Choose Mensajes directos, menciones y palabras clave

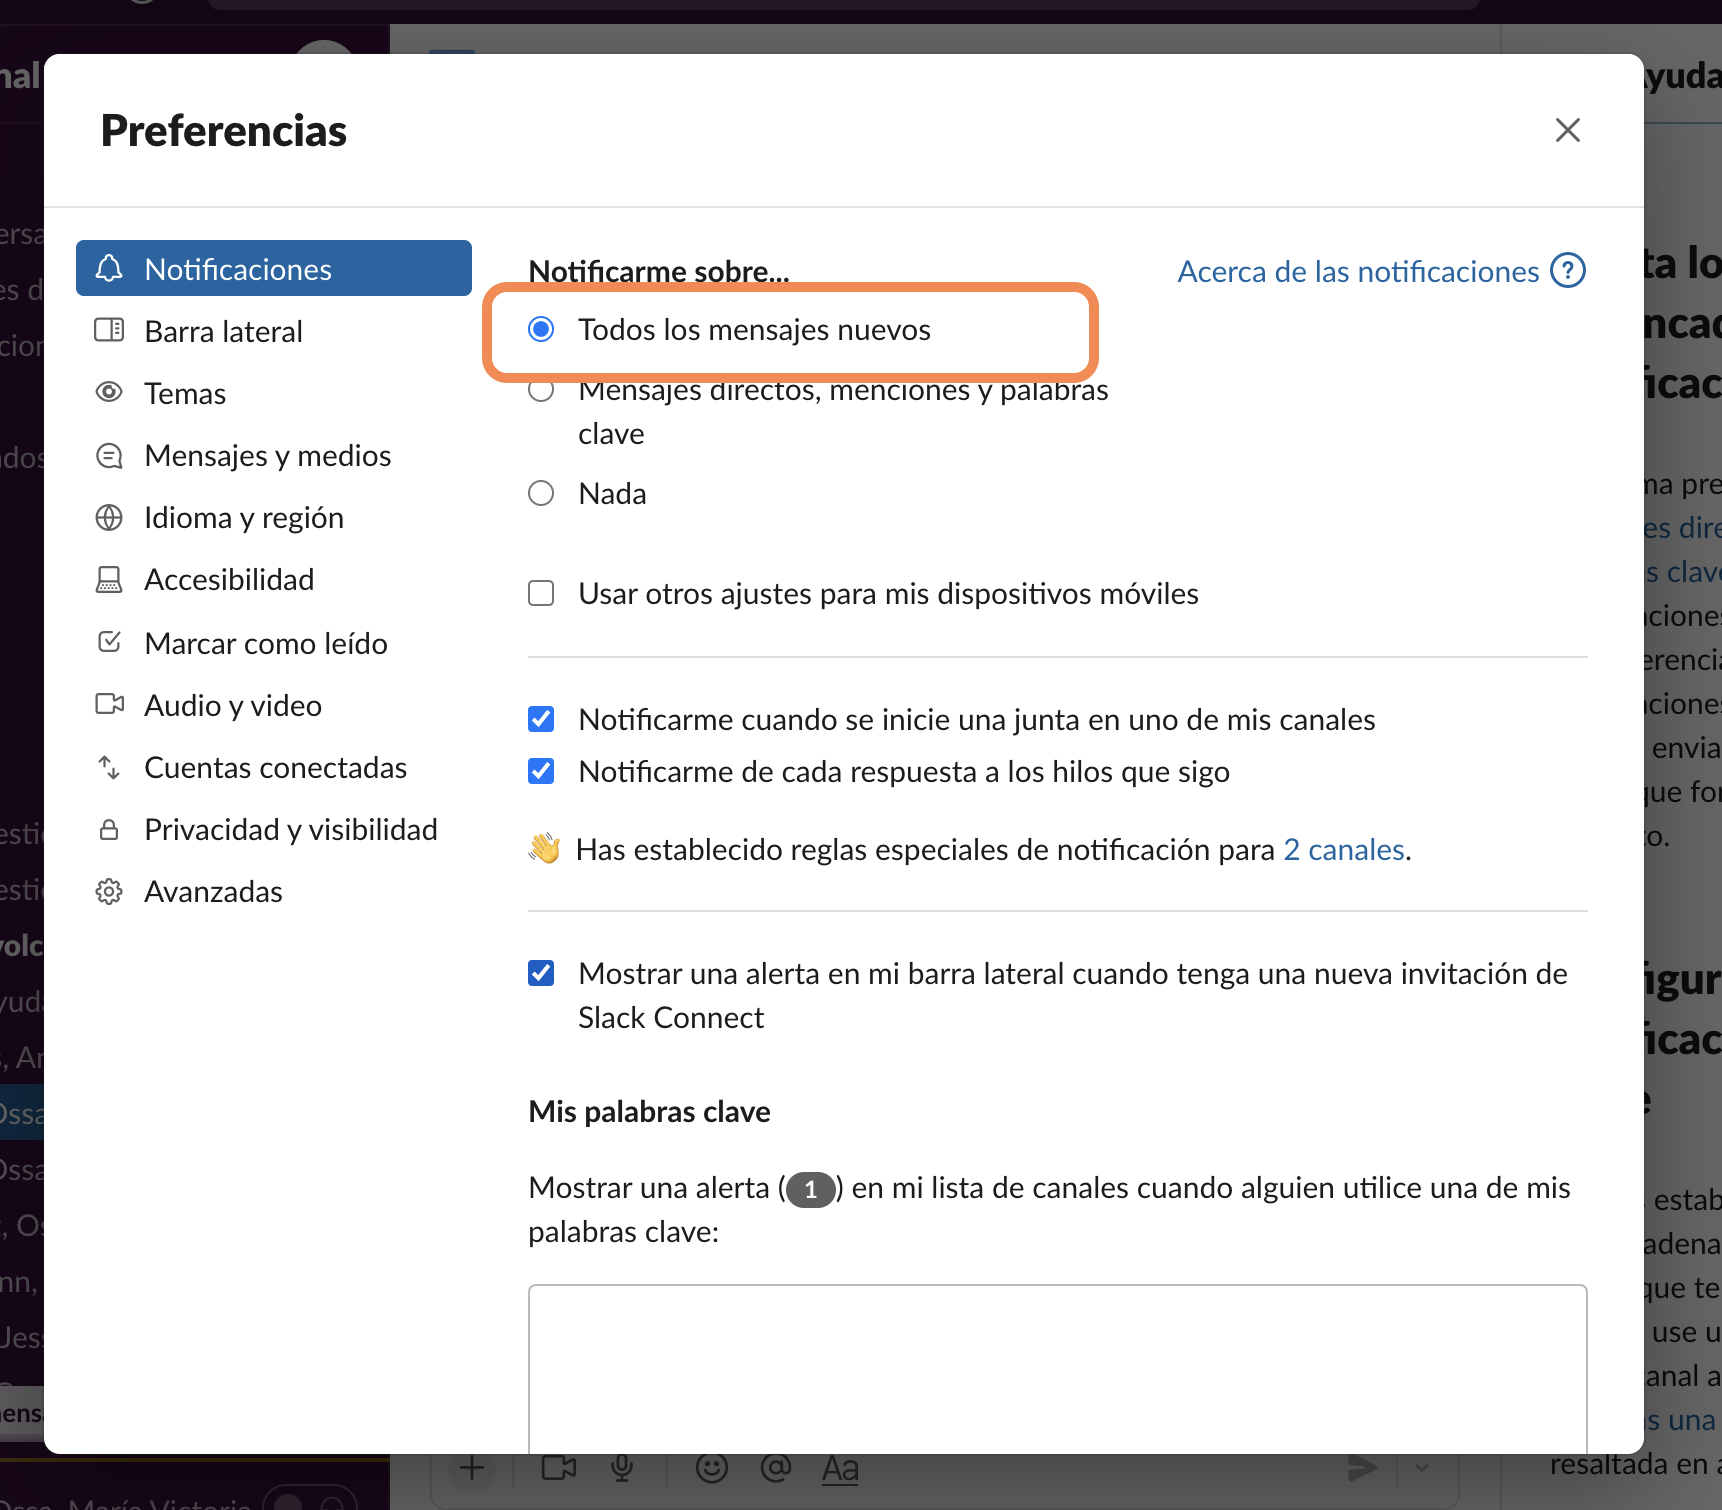tap(541, 391)
